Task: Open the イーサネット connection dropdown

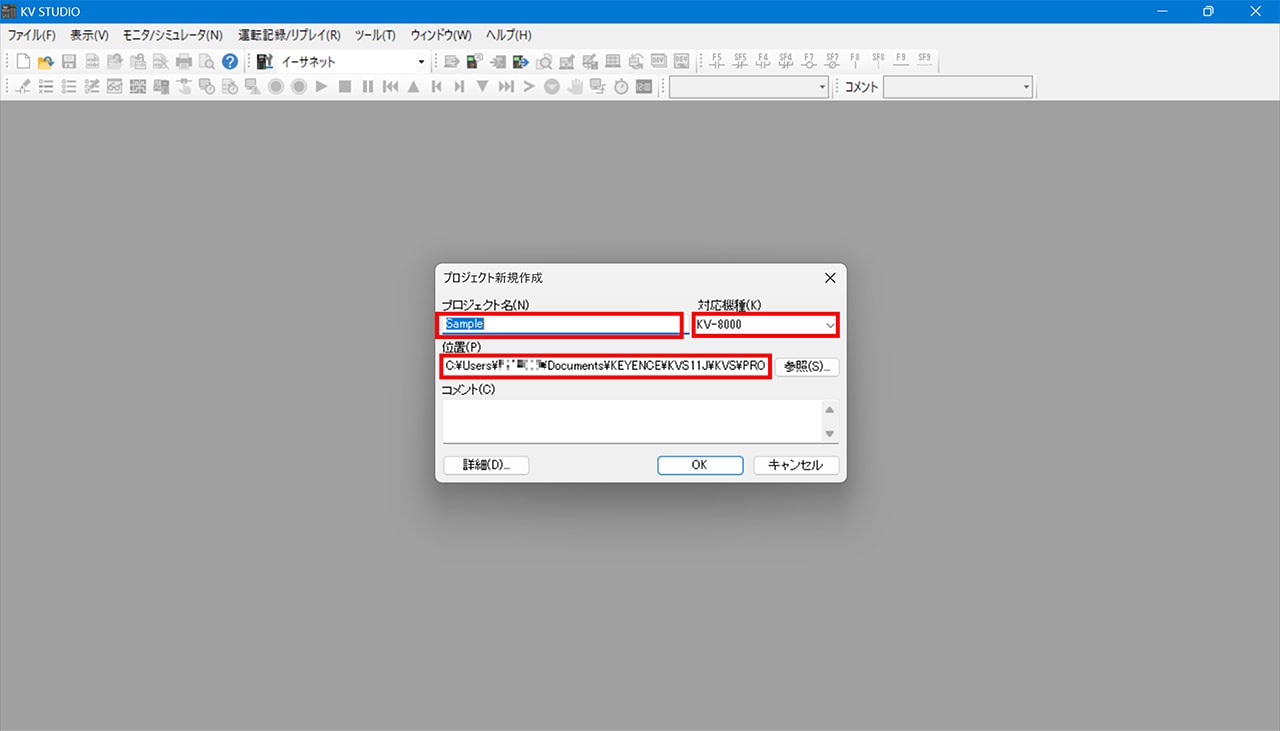Action: [421, 62]
